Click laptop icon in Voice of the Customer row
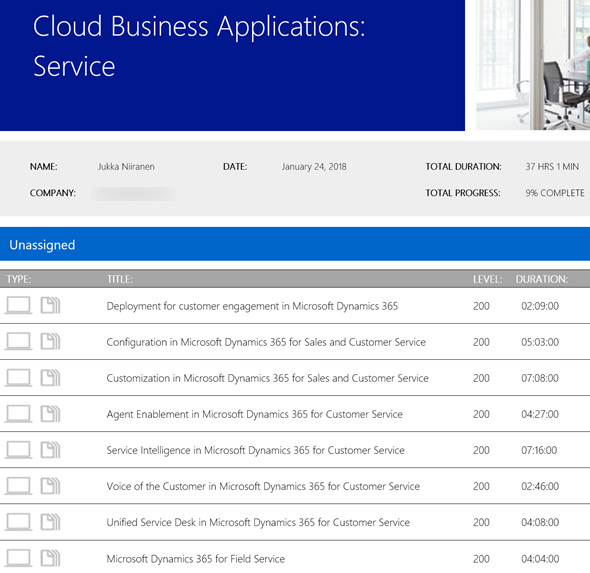 pos(18,486)
